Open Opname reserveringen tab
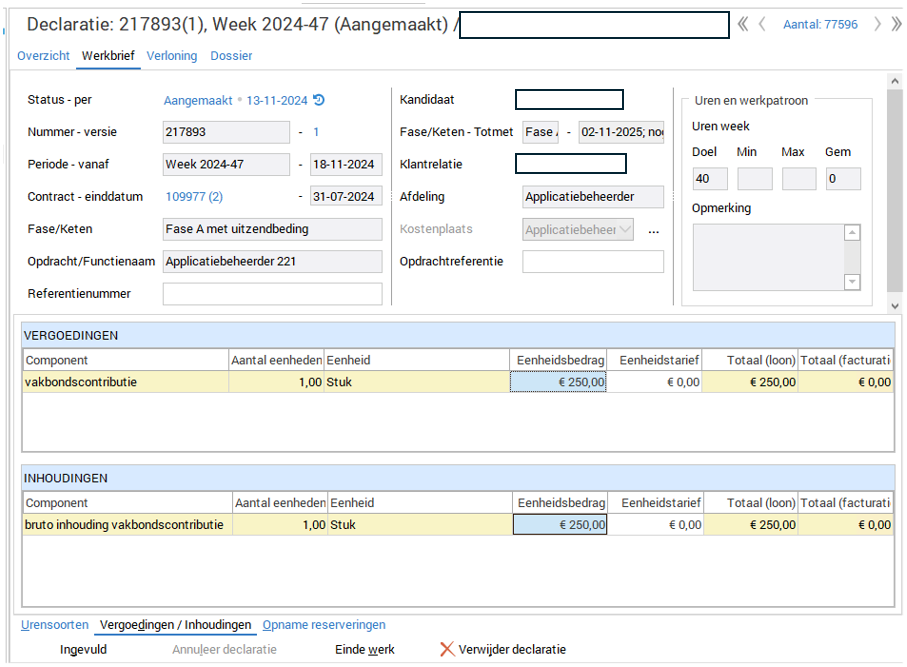Screen dimensions: 907x667 point(324,625)
